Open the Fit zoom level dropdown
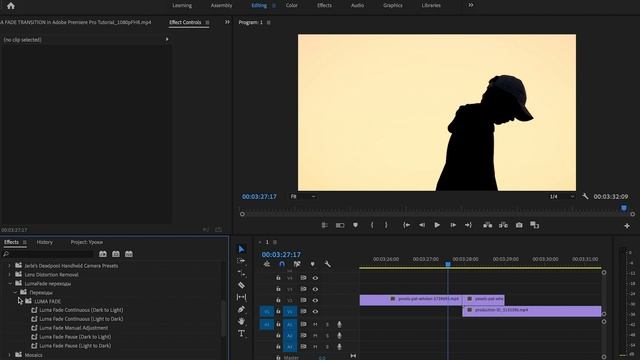The height and width of the screenshot is (360, 640). pyautogui.click(x=303, y=196)
